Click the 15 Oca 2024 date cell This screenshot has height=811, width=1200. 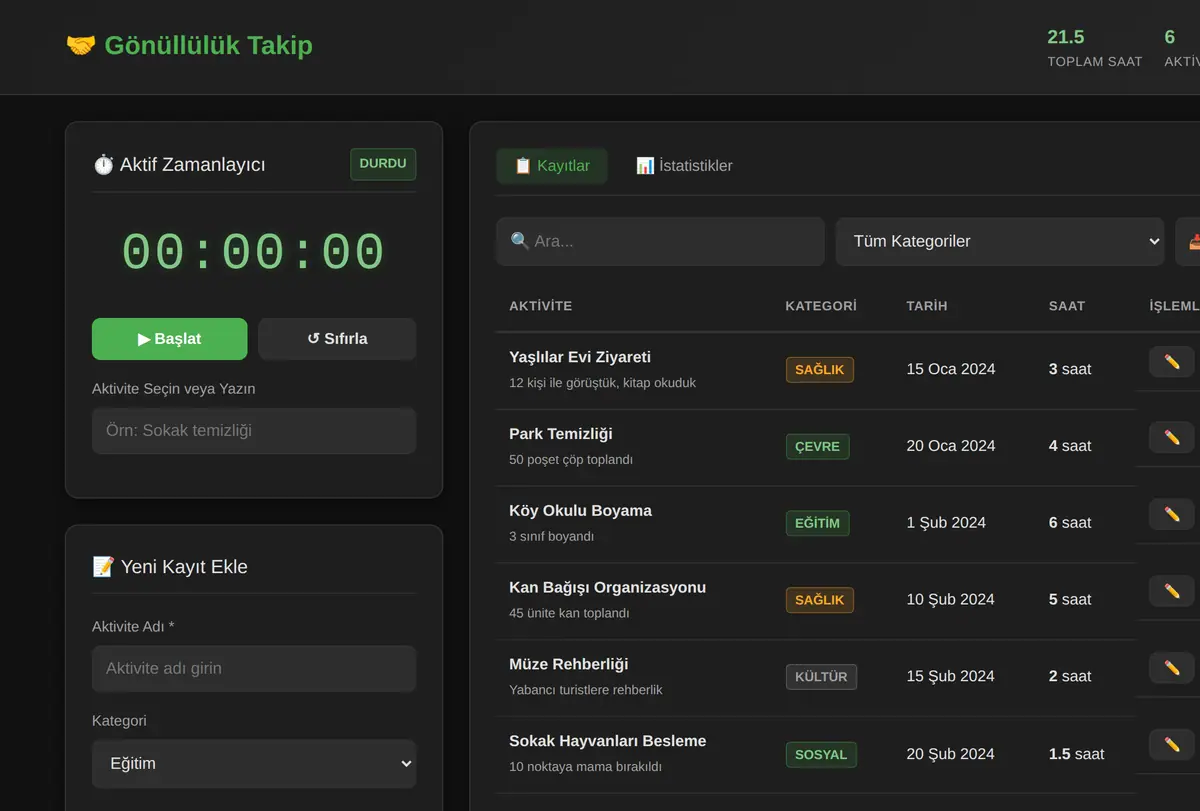click(951, 369)
